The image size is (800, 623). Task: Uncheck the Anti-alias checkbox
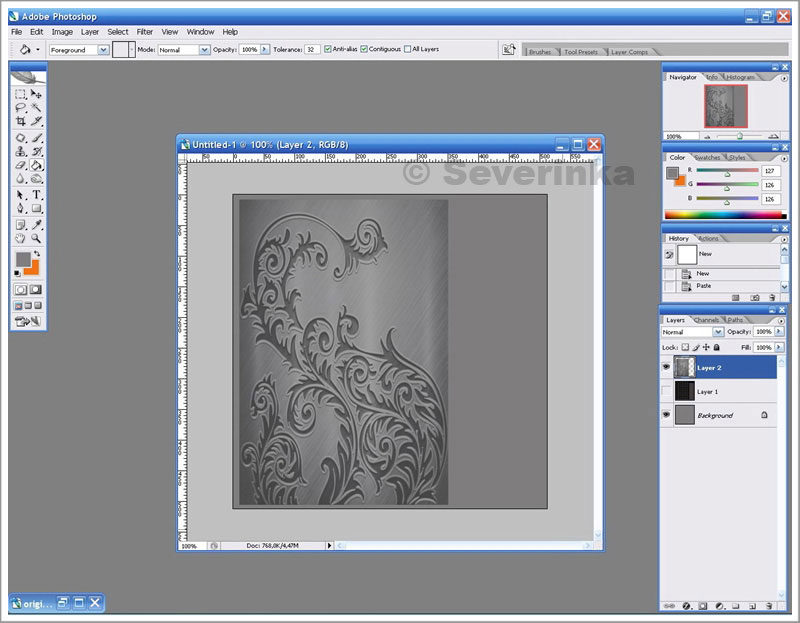pyautogui.click(x=329, y=49)
